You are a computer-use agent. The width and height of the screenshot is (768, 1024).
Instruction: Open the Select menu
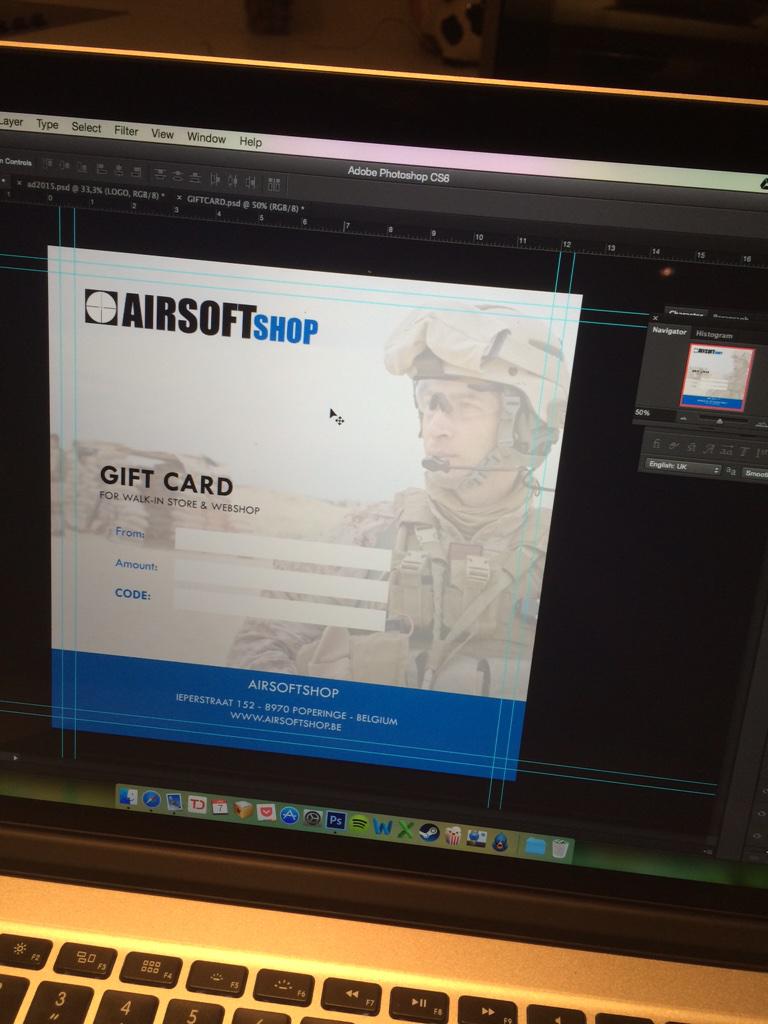point(86,127)
